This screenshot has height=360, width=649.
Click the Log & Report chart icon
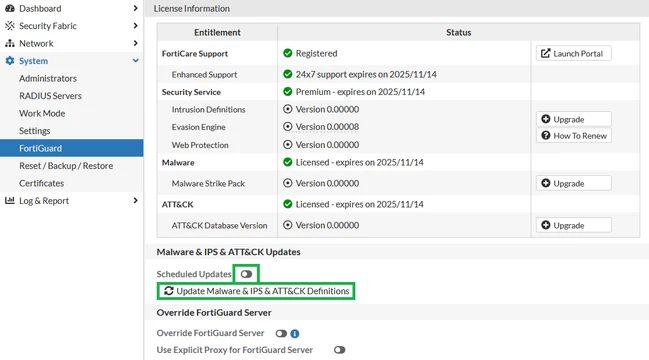tap(10, 200)
